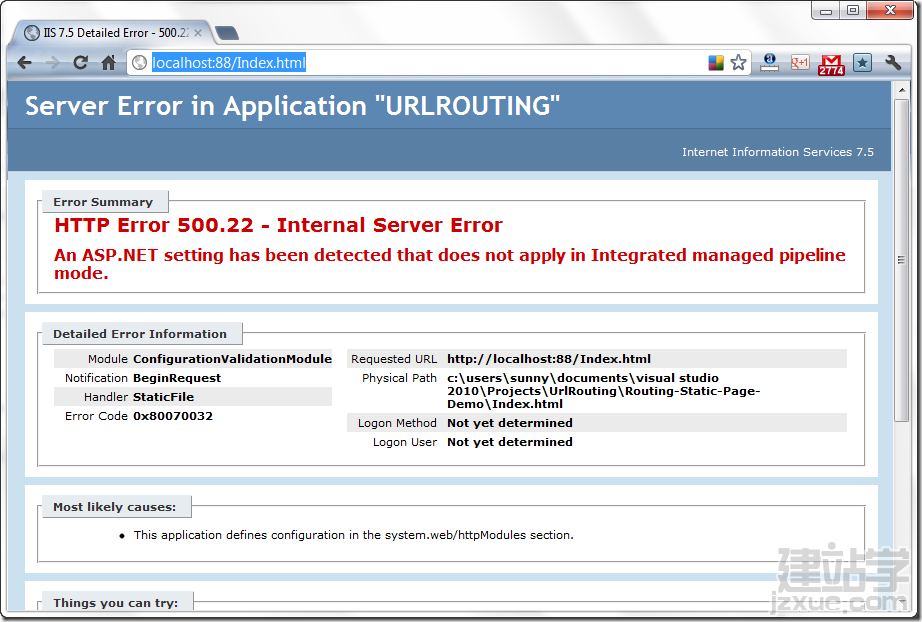Screen dimensions: 922x622
Task: Click the 'Detailed Error Information' label
Action: [140, 334]
